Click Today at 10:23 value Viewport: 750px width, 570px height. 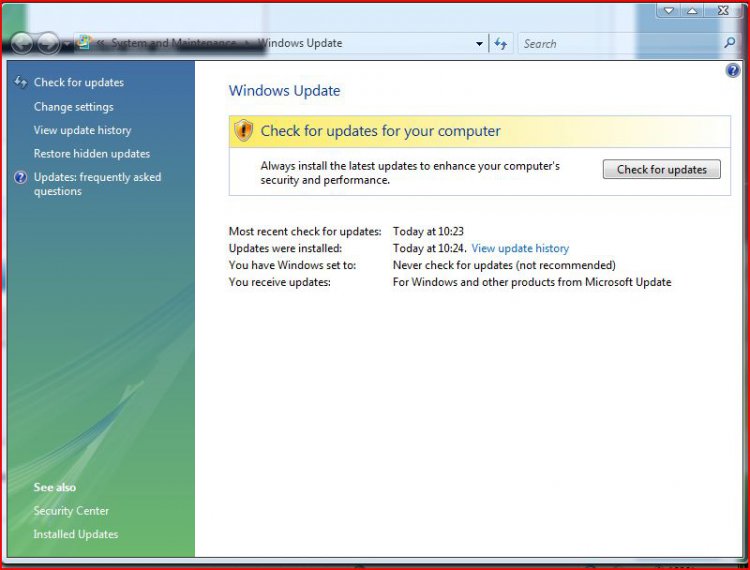[428, 231]
